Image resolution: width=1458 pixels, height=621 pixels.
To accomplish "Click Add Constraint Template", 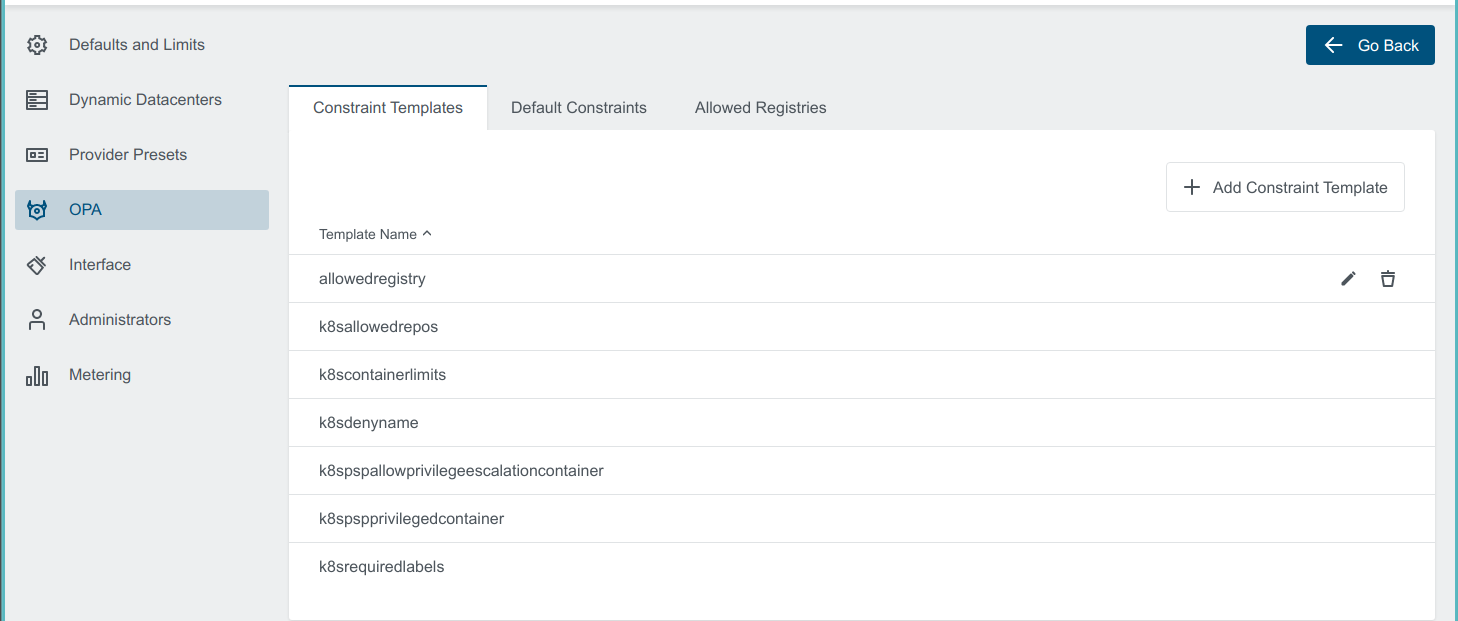I will [x=1285, y=187].
